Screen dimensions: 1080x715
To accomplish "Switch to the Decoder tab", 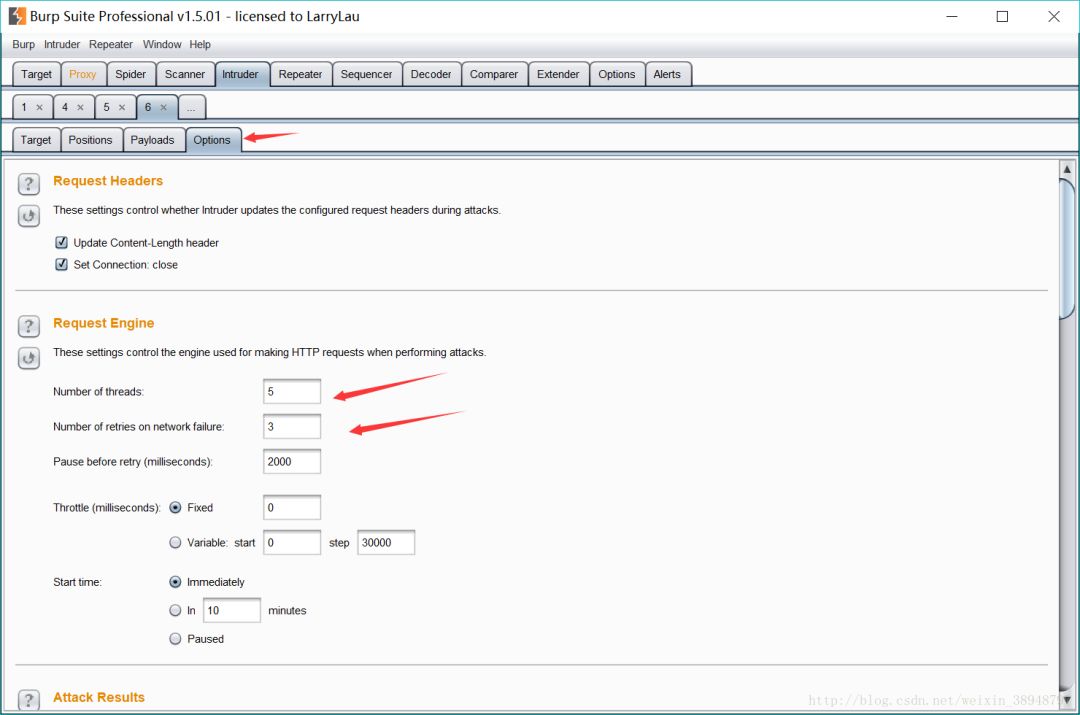I will click(x=431, y=74).
